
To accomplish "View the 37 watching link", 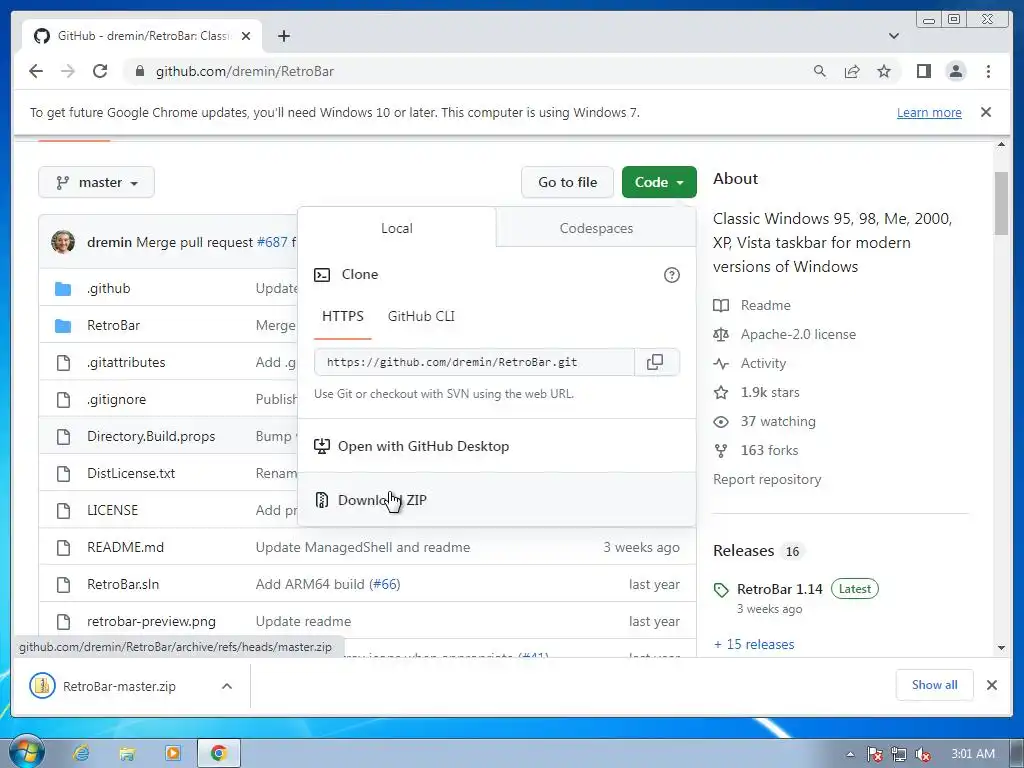I will click(778, 422).
